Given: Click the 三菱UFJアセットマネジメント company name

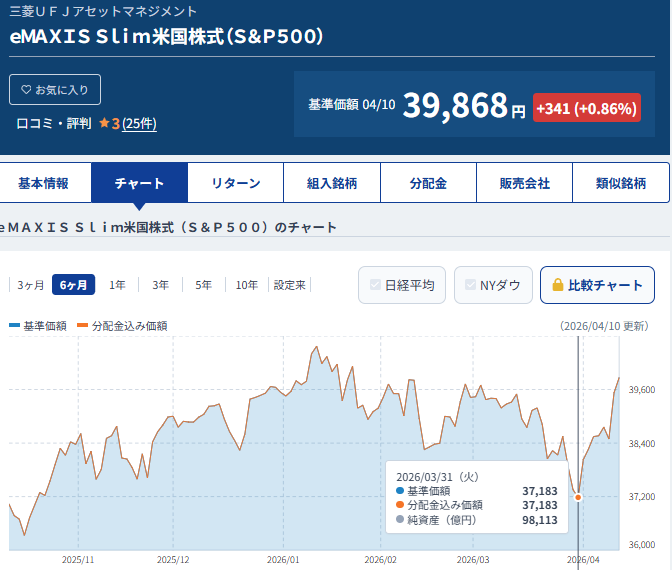Looking at the screenshot, I should (103, 11).
